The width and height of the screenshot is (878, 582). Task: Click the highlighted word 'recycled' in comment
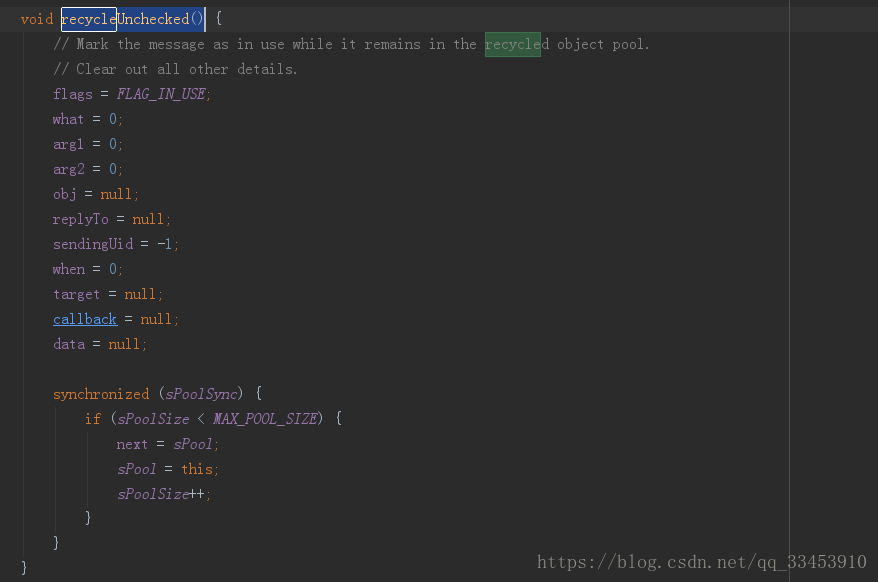(517, 44)
